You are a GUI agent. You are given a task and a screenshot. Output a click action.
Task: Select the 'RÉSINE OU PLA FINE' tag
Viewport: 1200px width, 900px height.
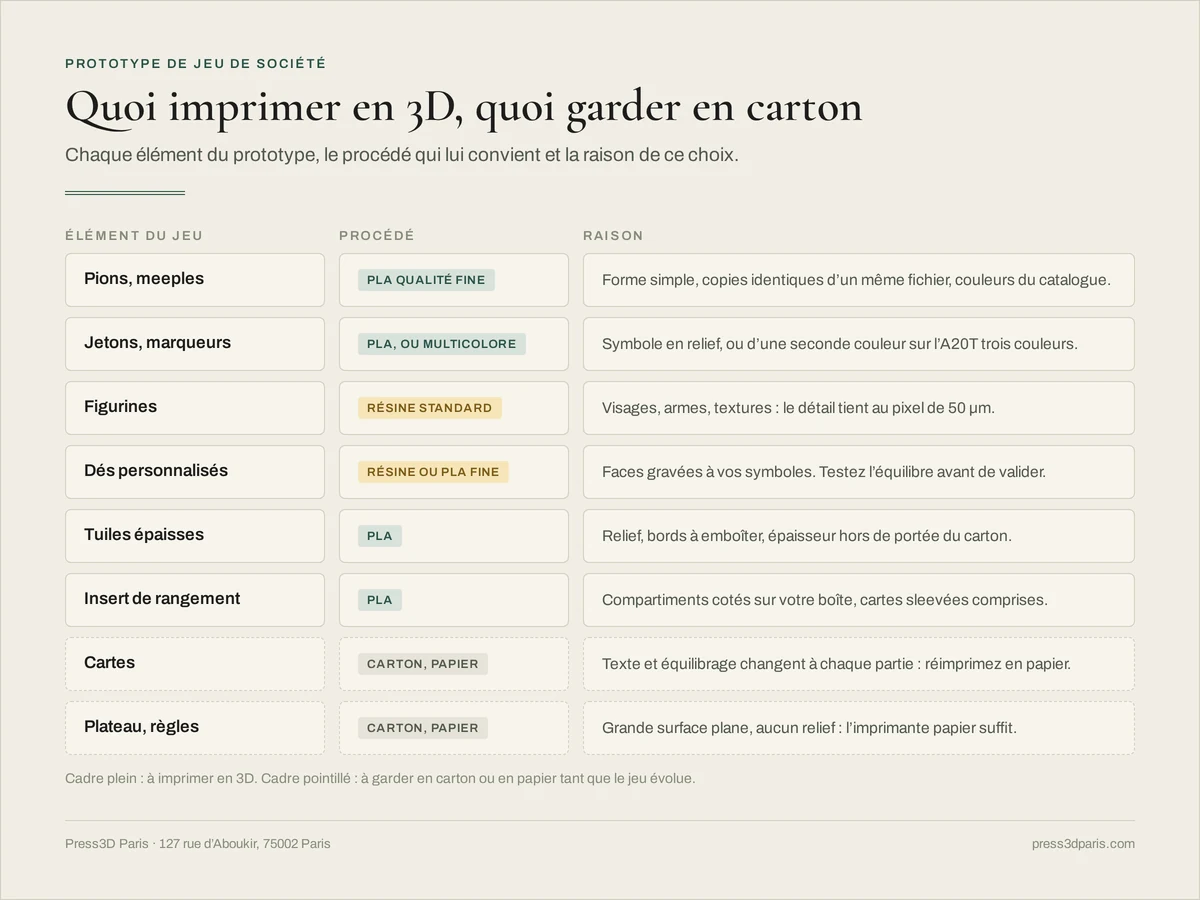click(x=433, y=472)
